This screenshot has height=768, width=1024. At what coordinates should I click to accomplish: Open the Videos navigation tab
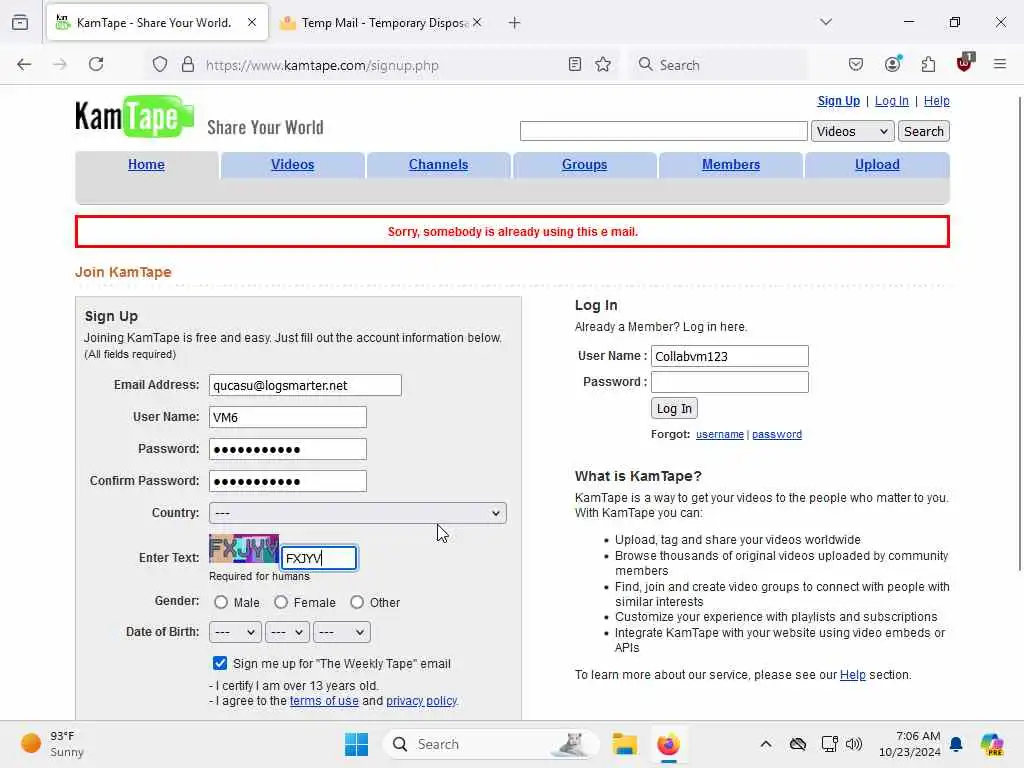[293, 165]
